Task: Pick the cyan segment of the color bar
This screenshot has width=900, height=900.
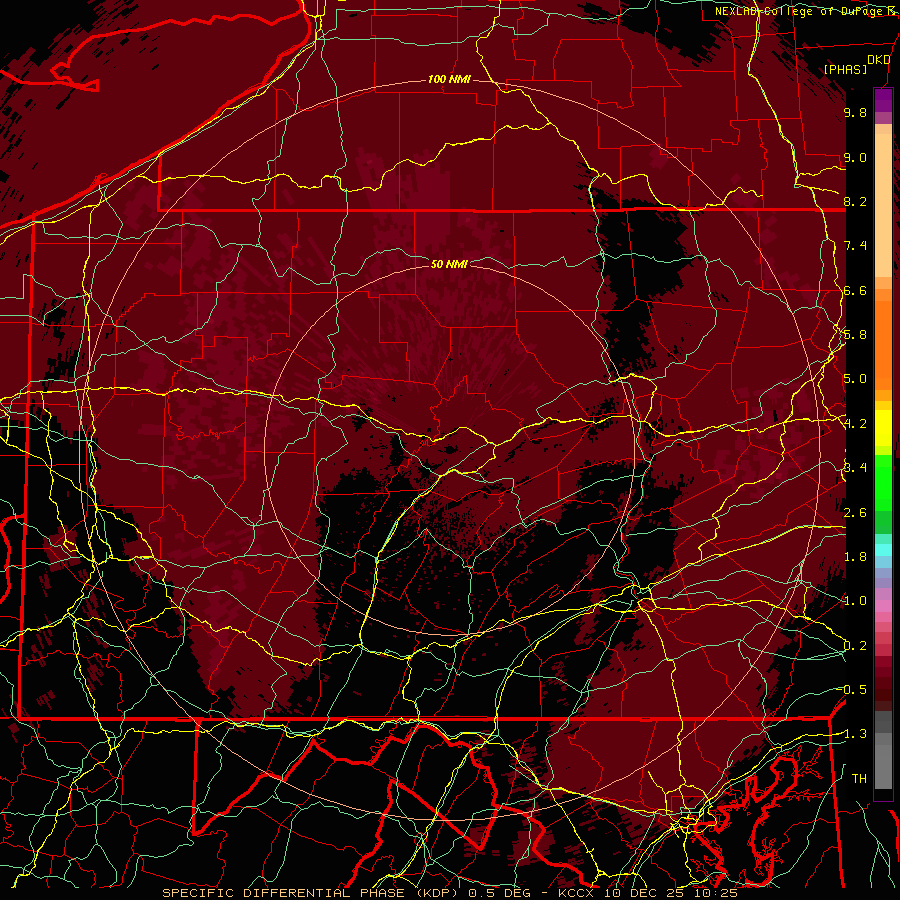Action: pos(883,549)
